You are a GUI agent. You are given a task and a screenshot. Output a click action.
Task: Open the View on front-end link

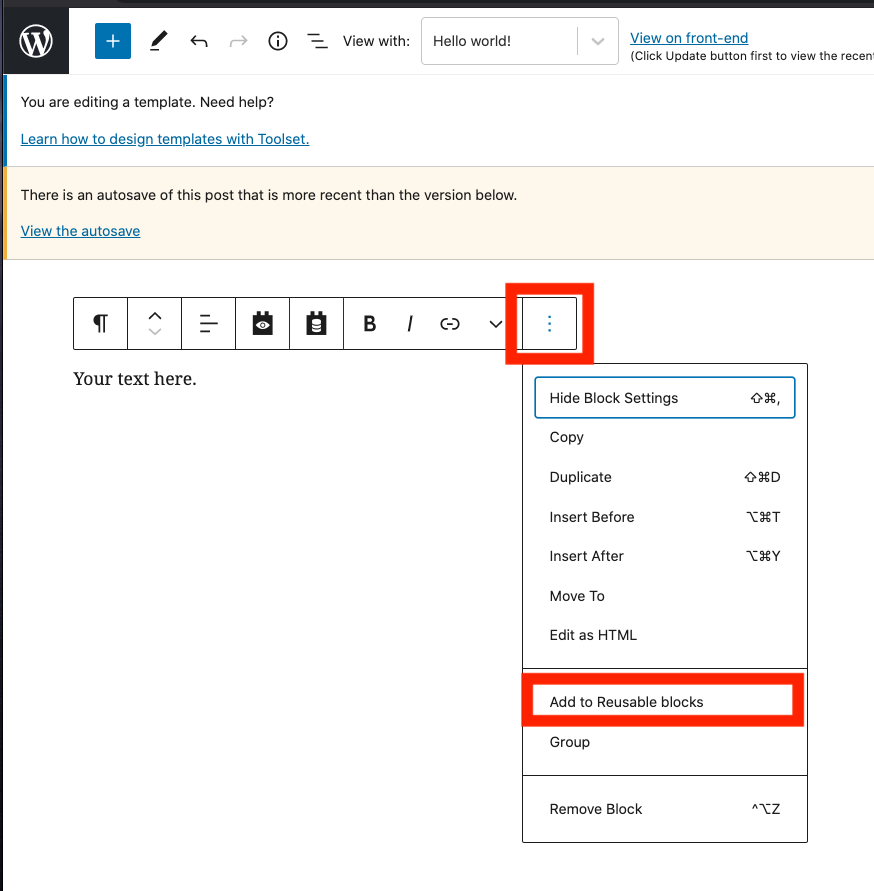689,38
